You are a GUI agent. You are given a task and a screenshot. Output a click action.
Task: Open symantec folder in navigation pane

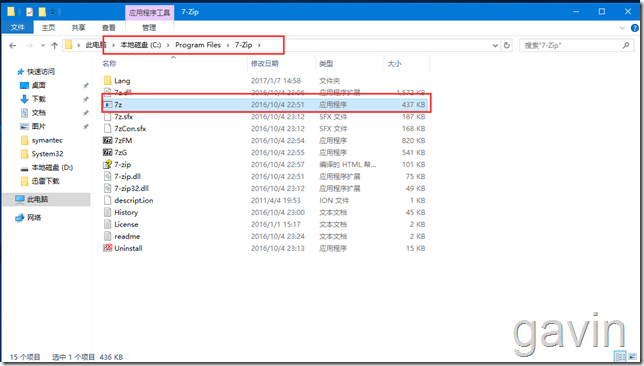pos(47,140)
